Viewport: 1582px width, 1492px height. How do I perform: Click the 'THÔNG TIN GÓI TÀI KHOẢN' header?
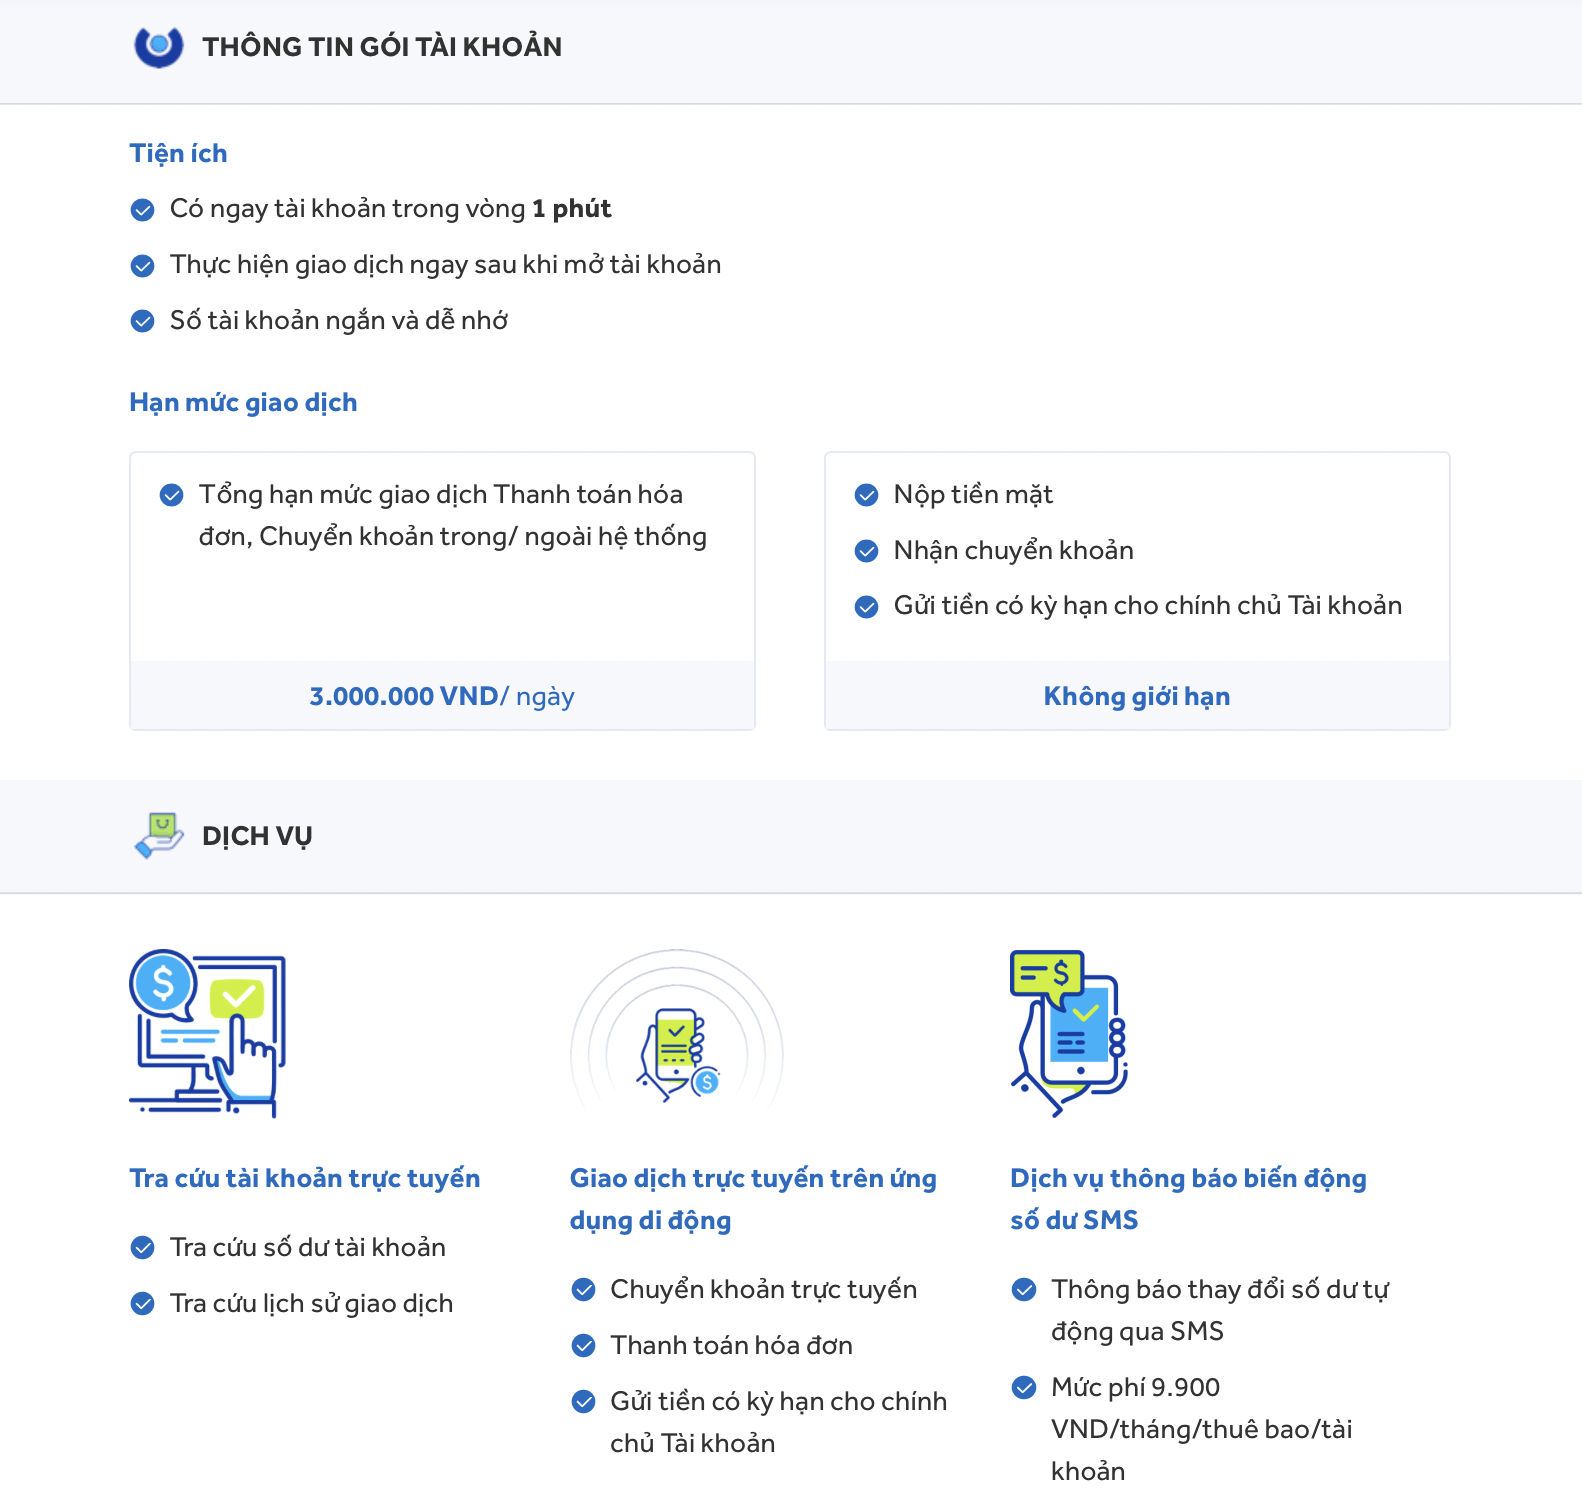coord(382,47)
